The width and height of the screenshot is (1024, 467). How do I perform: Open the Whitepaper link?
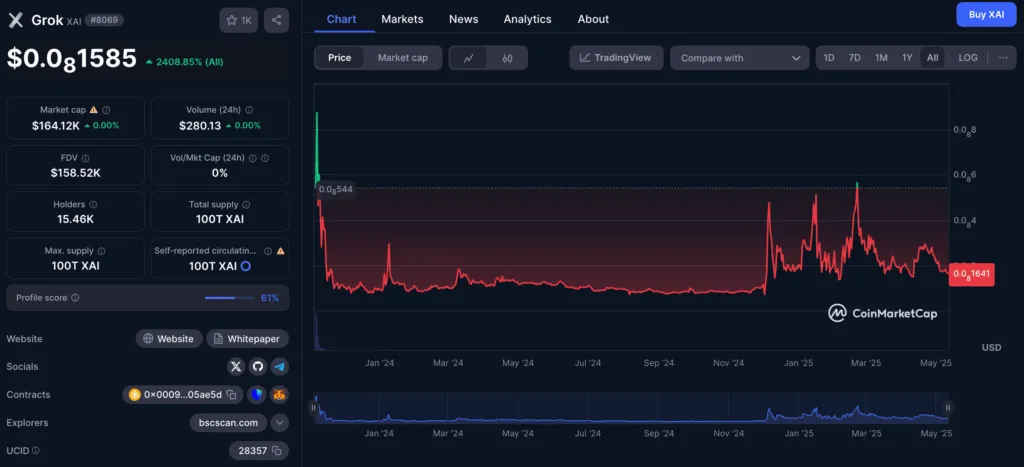[248, 339]
